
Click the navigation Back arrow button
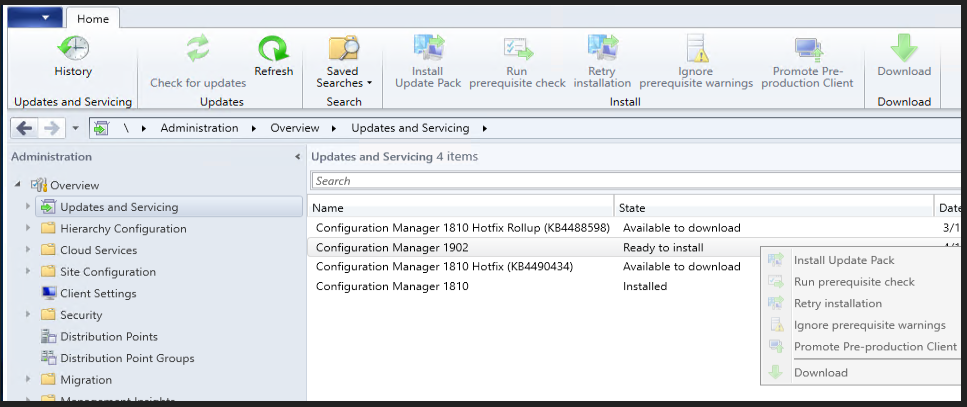24,128
